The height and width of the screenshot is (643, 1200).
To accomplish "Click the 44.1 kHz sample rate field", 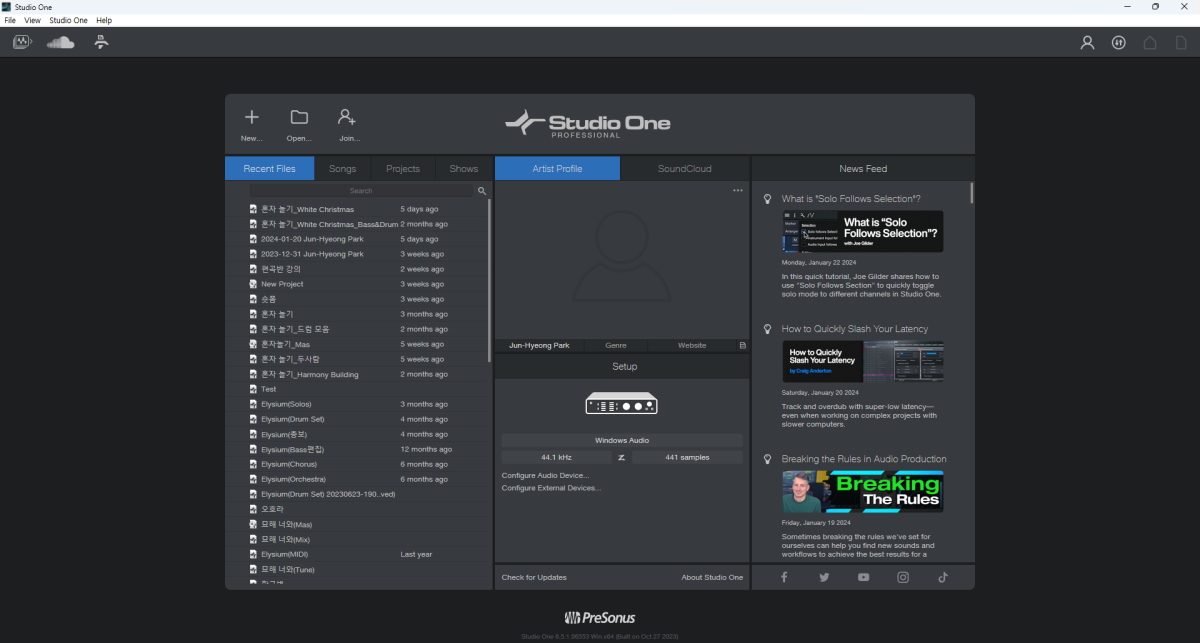I will click(x=556, y=457).
